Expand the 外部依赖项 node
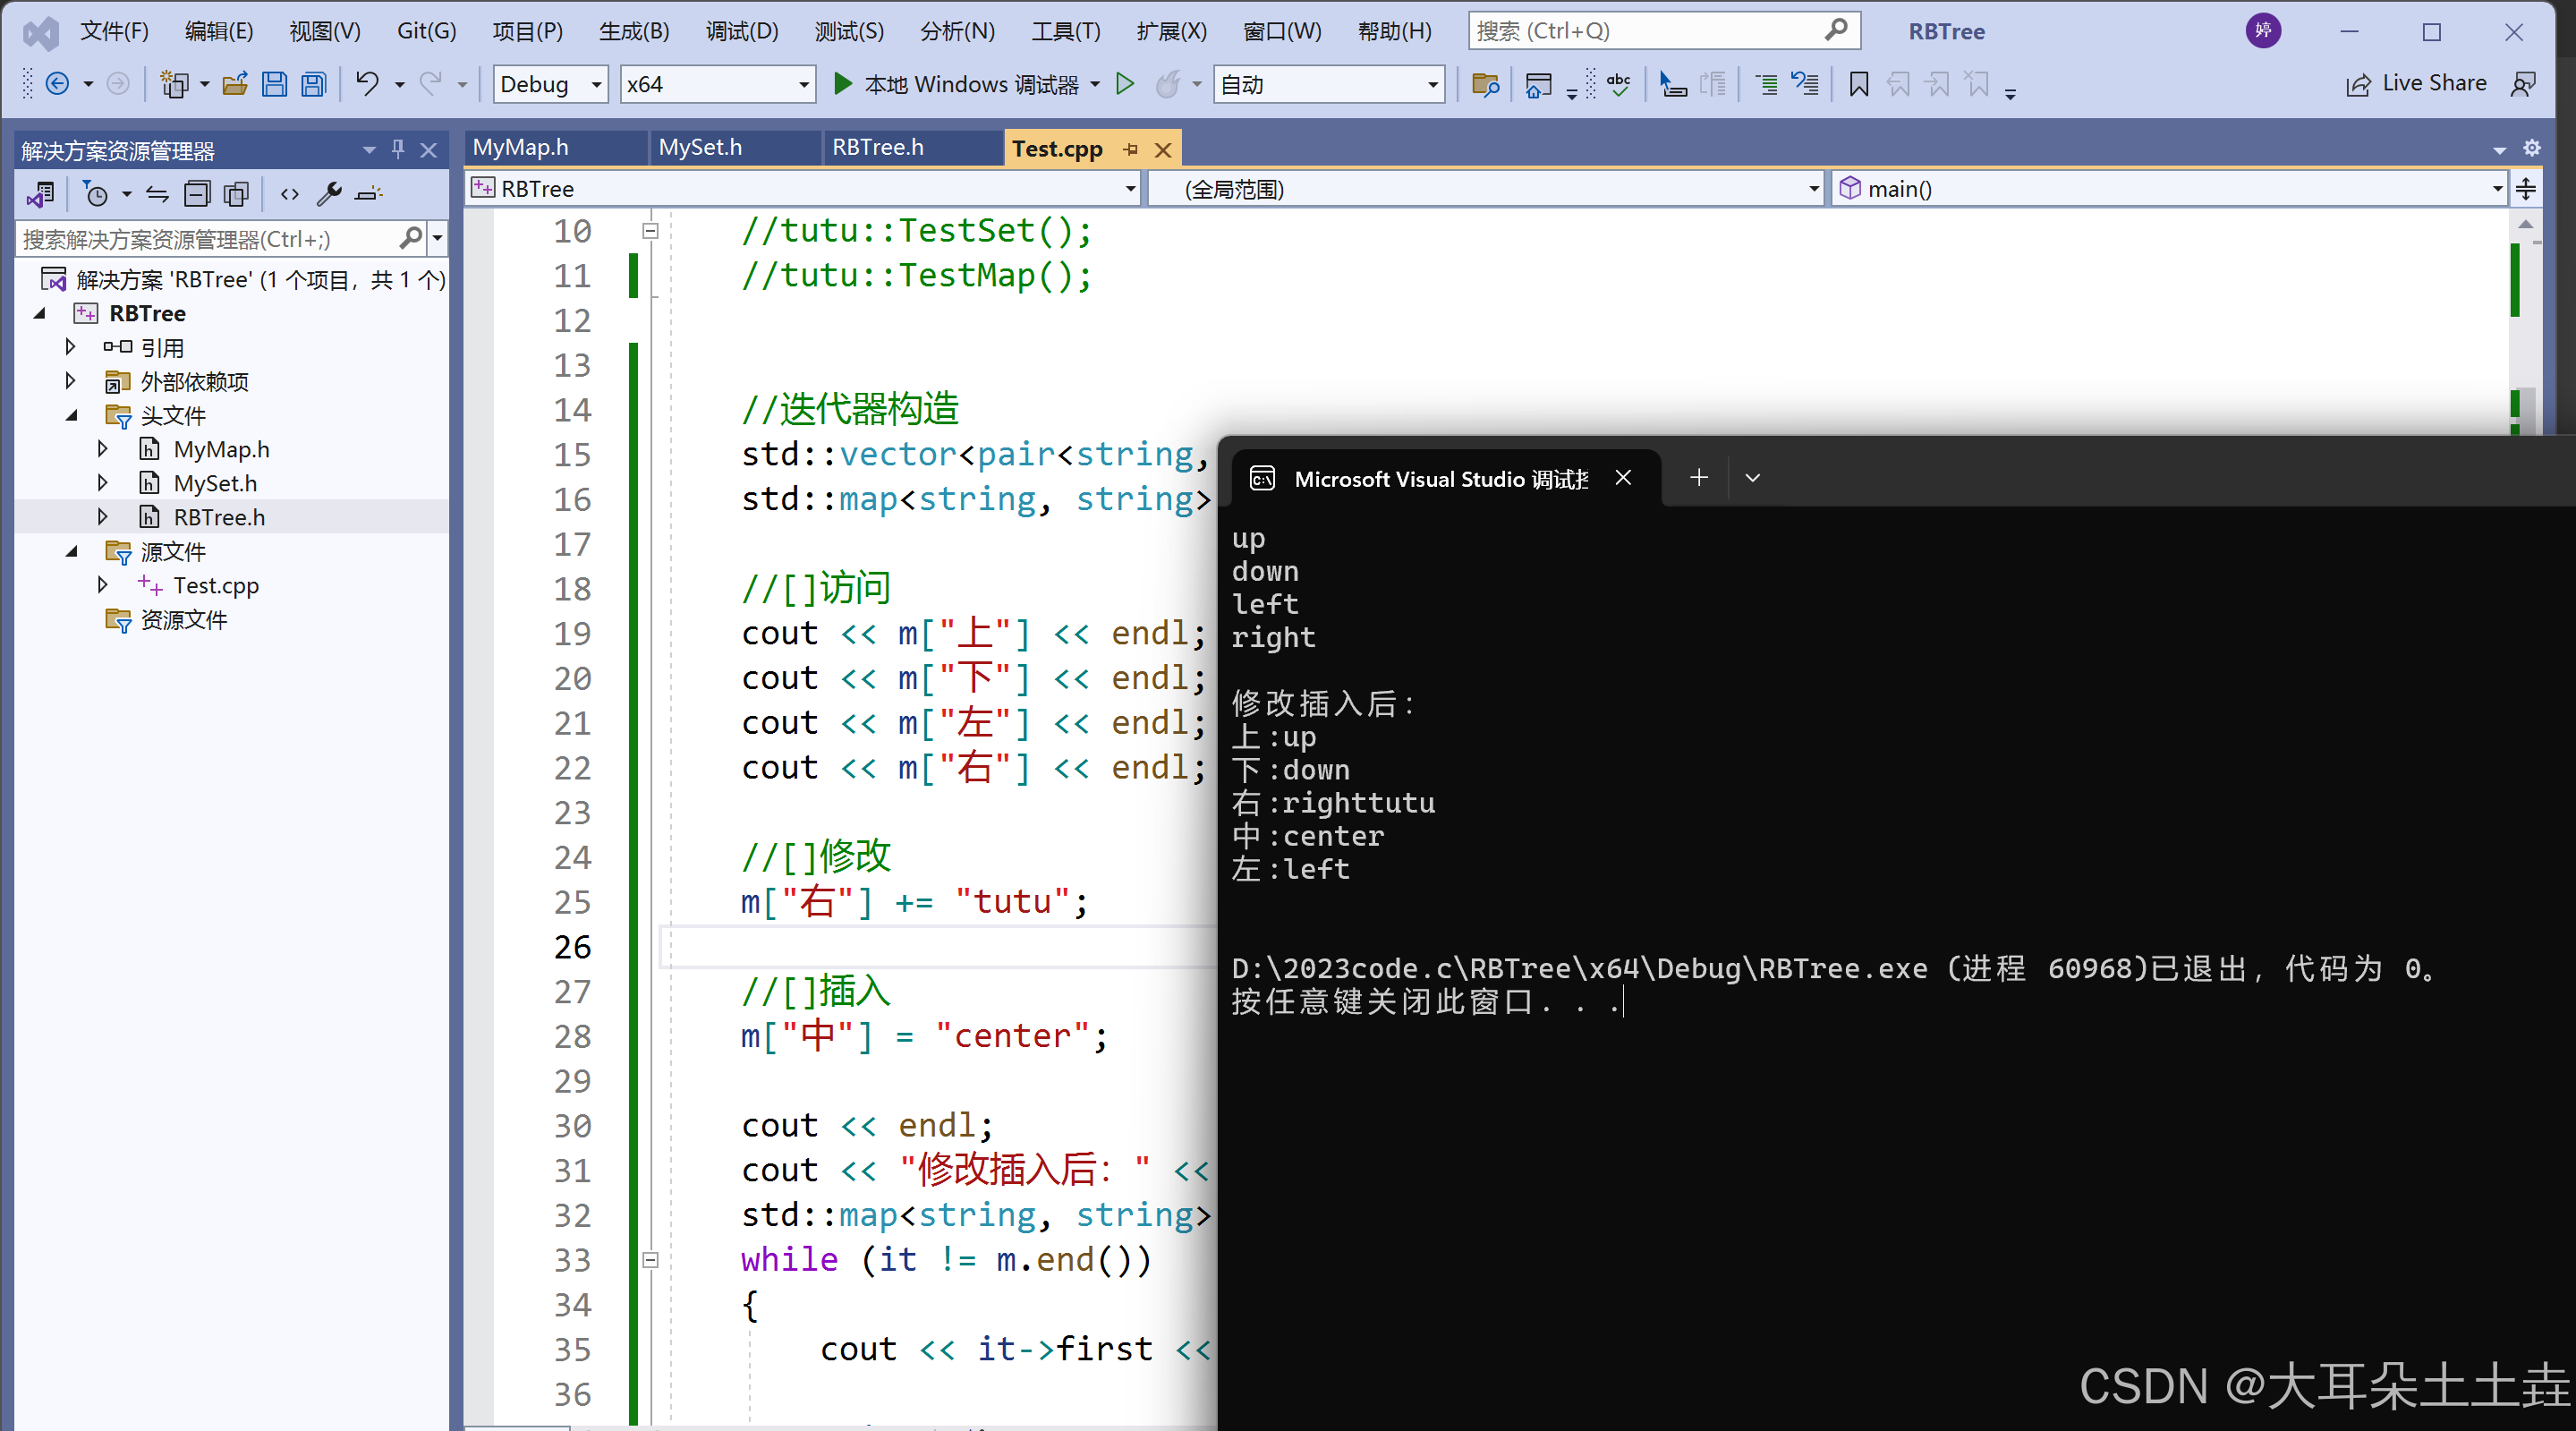This screenshot has height=1431, width=2576. coord(70,381)
